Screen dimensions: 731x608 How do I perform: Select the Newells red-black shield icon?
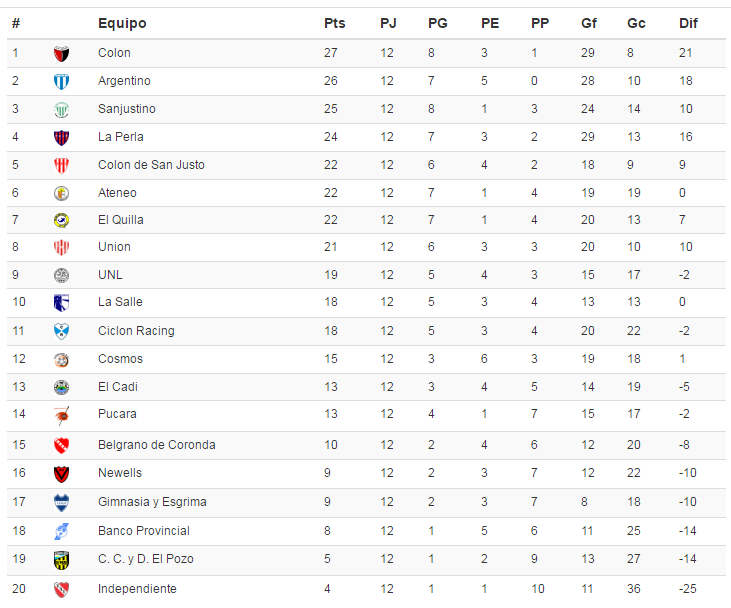[61, 474]
